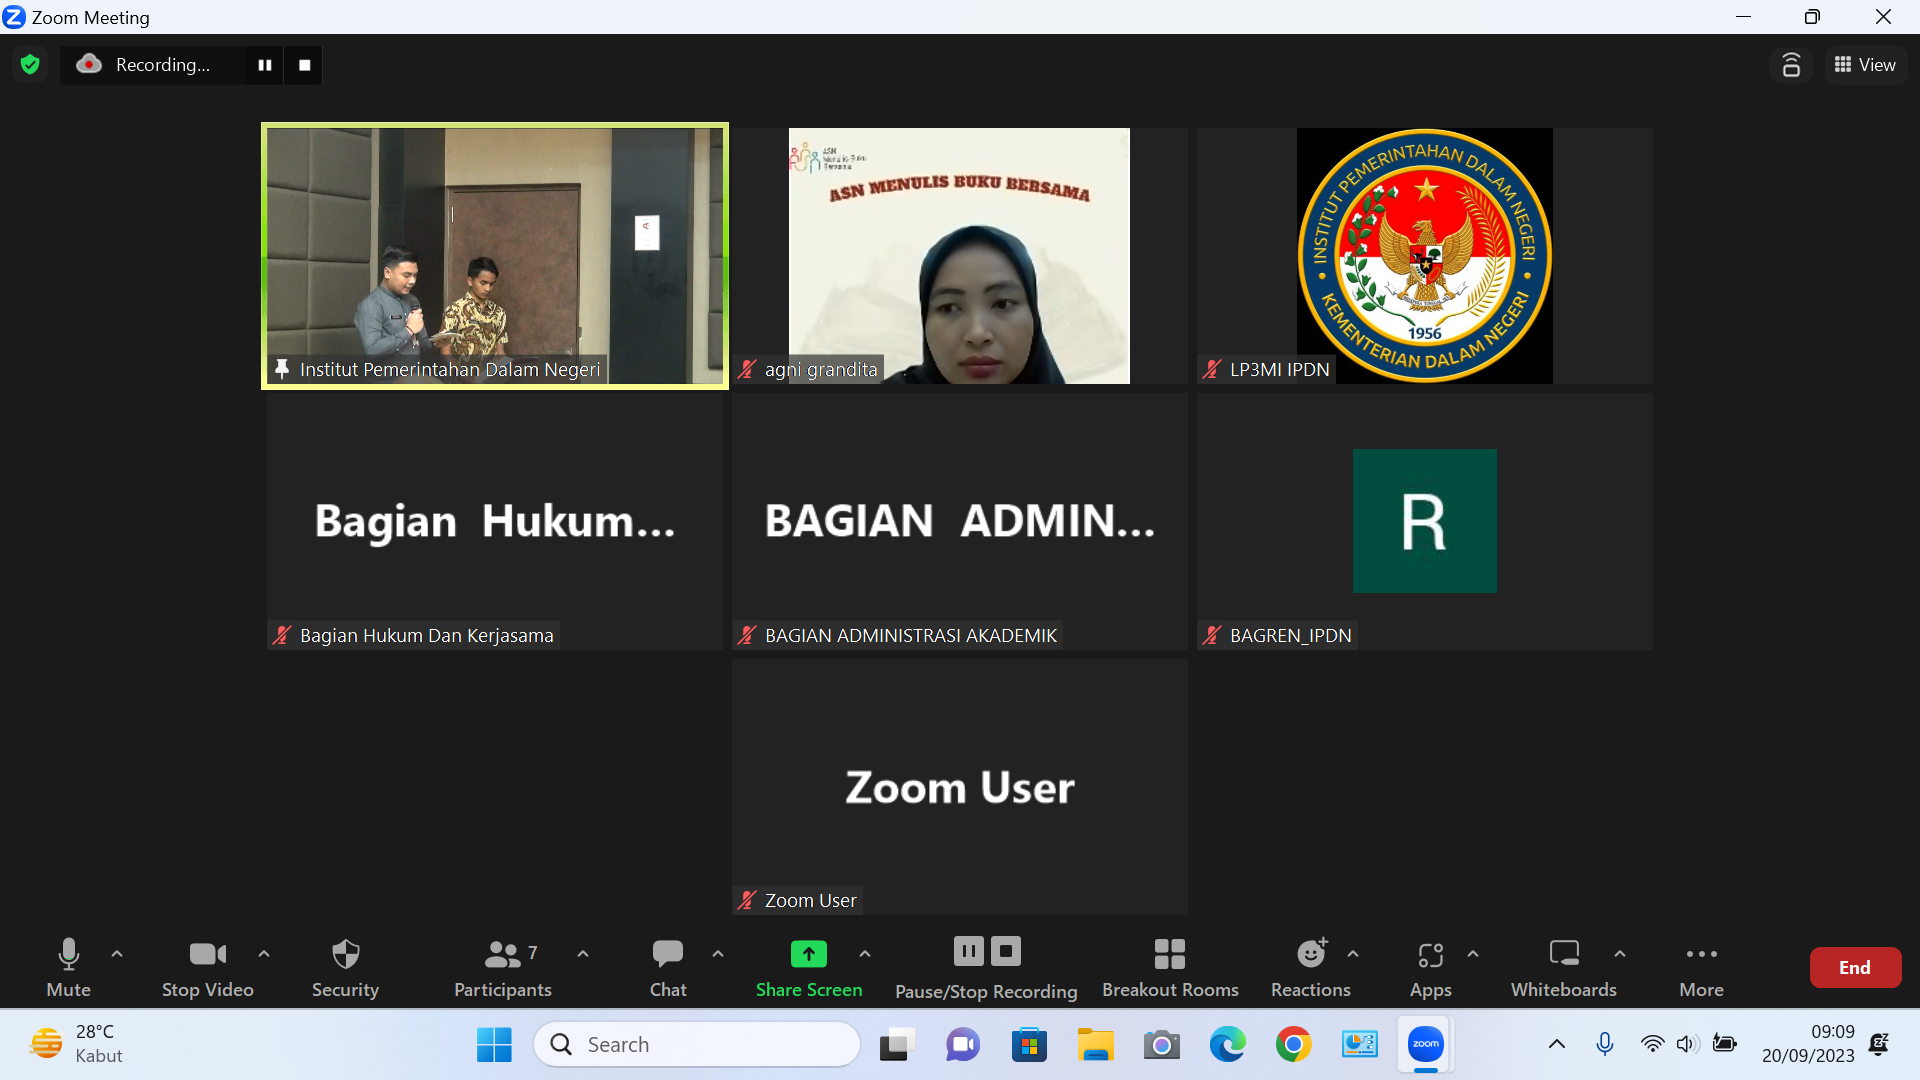Select agni grandita's video tile

click(960, 256)
